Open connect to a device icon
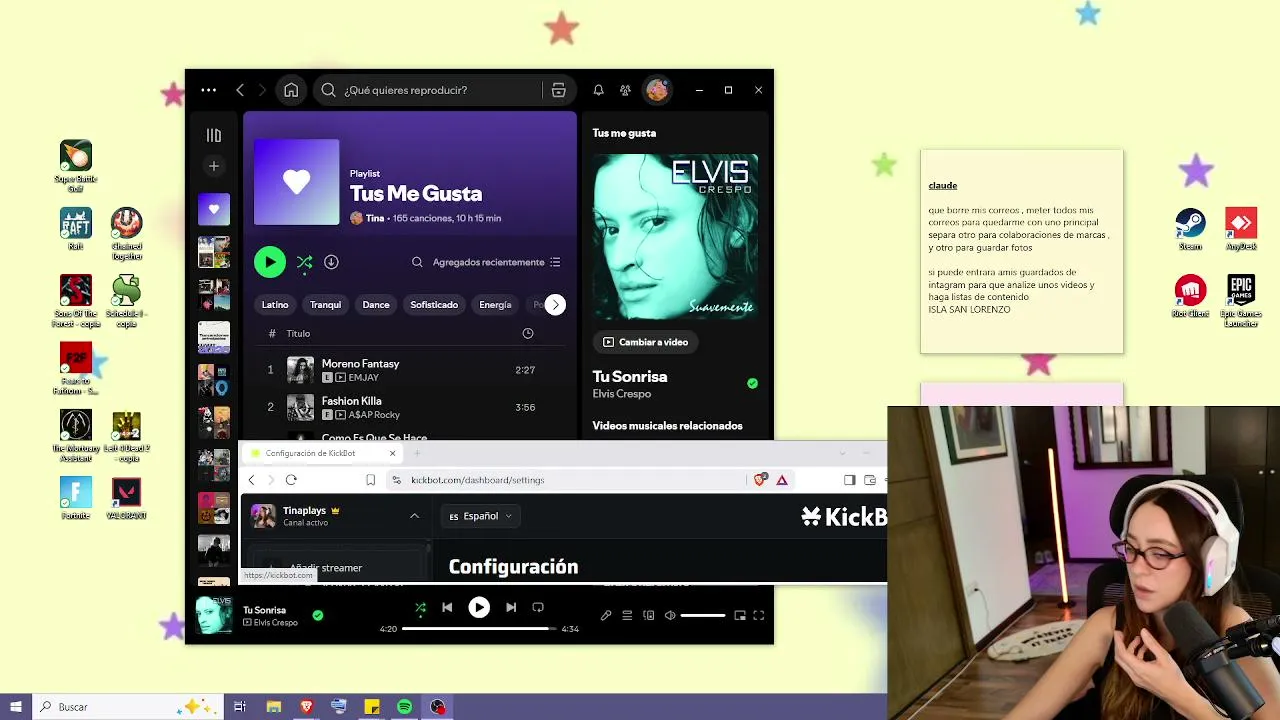 [649, 616]
